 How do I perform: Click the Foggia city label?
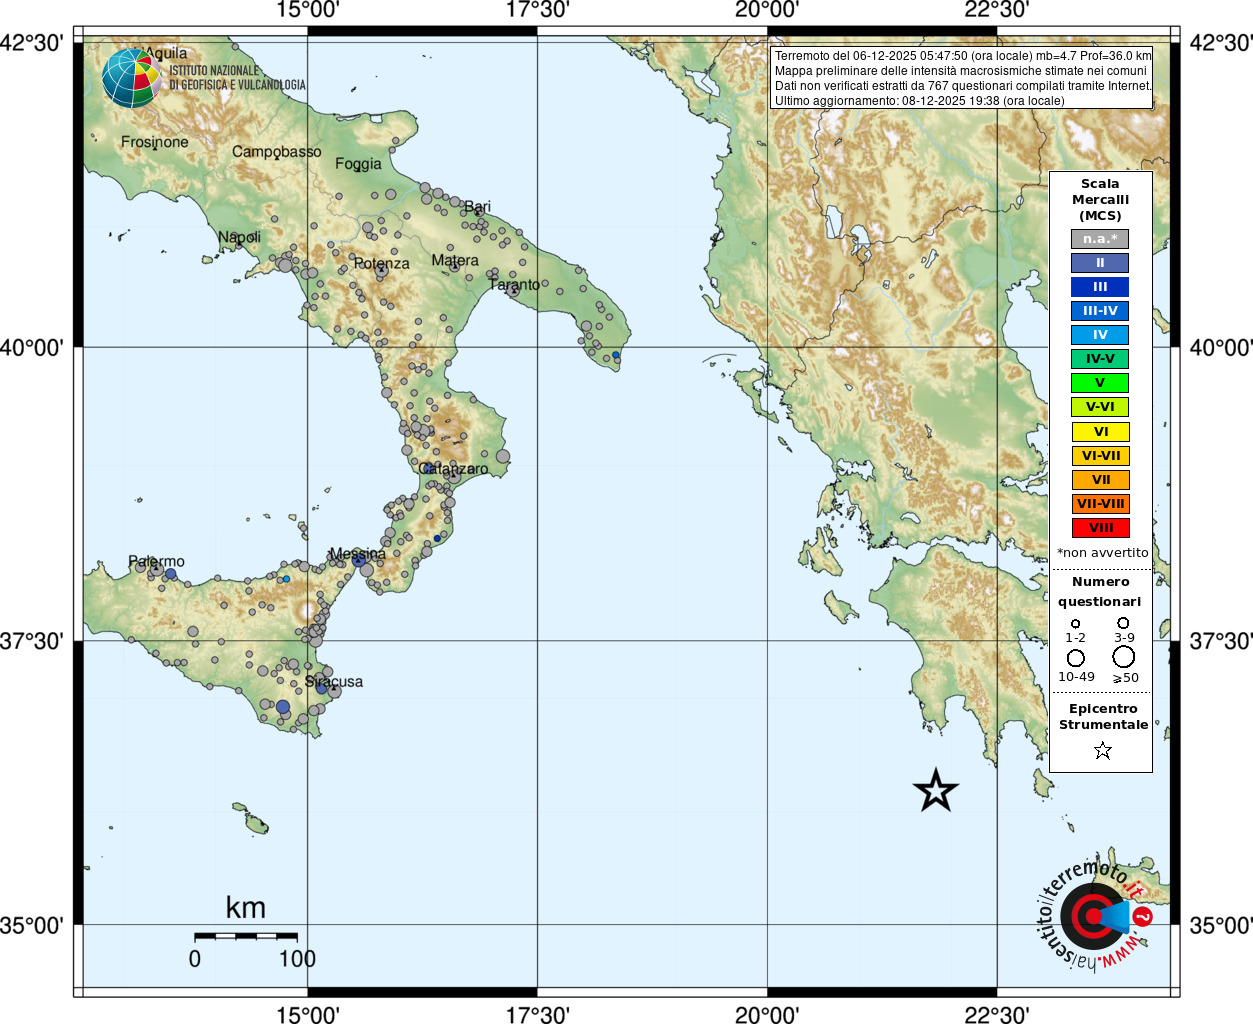click(x=359, y=164)
